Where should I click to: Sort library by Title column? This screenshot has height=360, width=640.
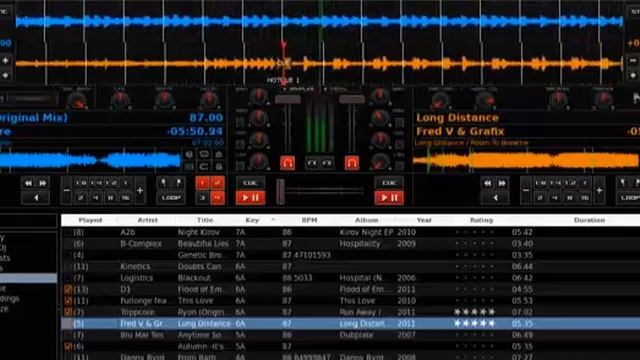pos(205,220)
